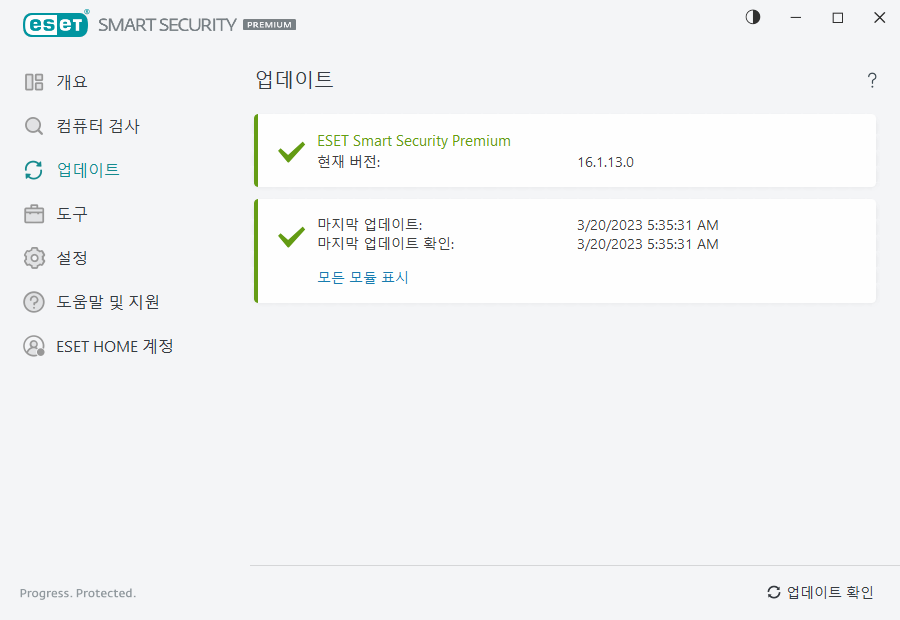The image size is (900, 620).
Task: Click the checkmark next to 마지막 업데이트
Action: pyautogui.click(x=291, y=234)
